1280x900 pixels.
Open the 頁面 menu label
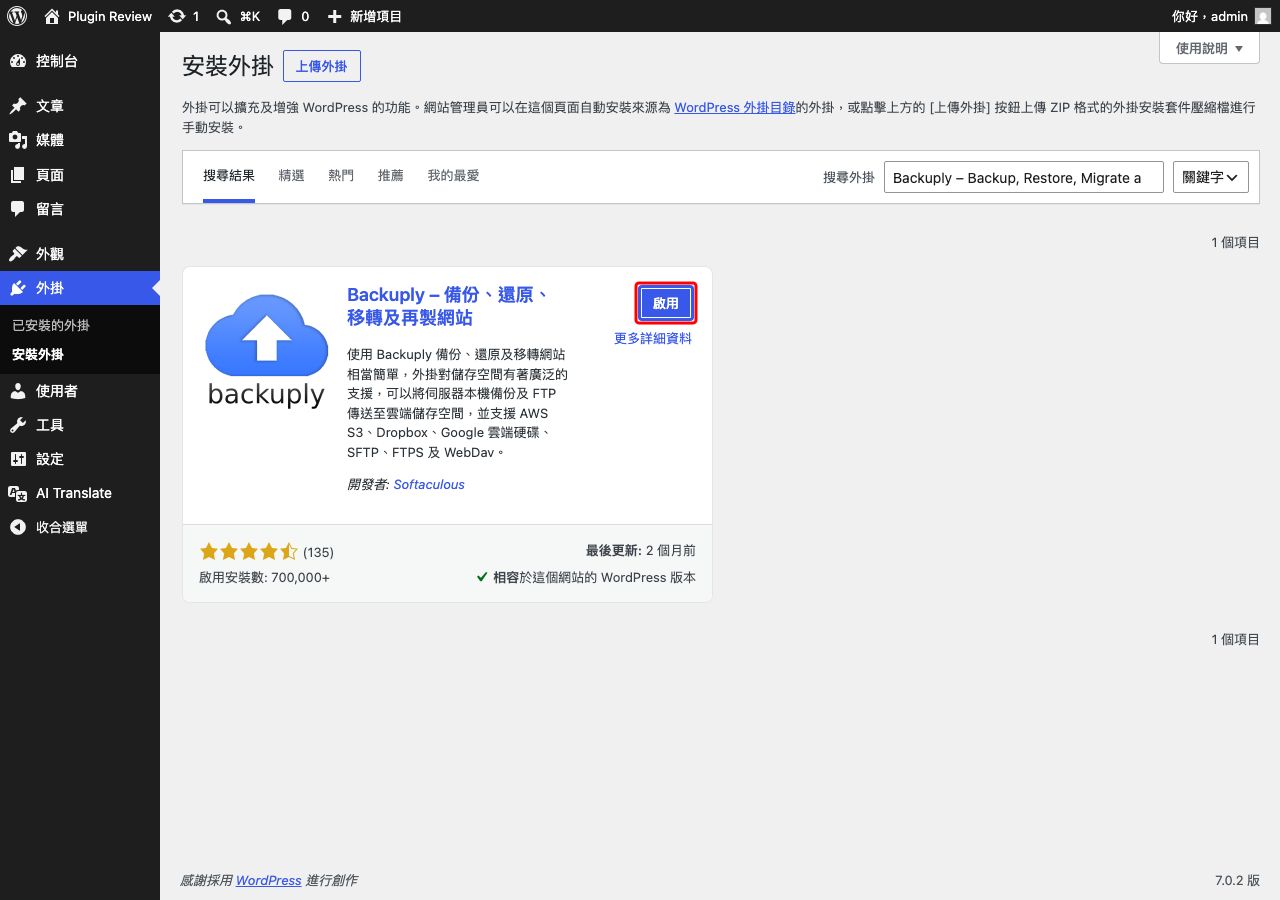coord(50,175)
